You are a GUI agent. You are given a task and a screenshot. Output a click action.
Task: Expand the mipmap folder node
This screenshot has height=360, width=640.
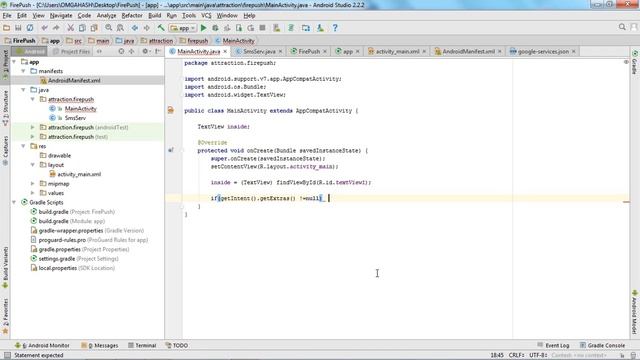click(33, 184)
